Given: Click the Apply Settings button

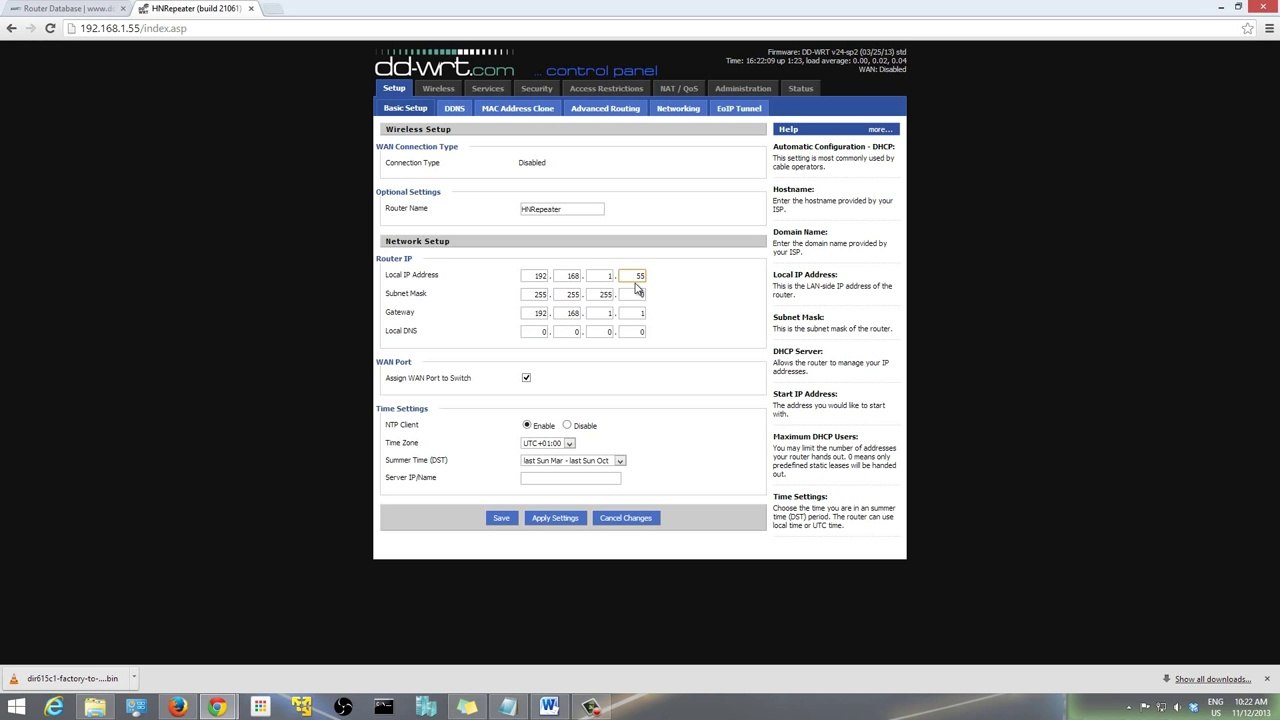Looking at the screenshot, I should coord(555,518).
